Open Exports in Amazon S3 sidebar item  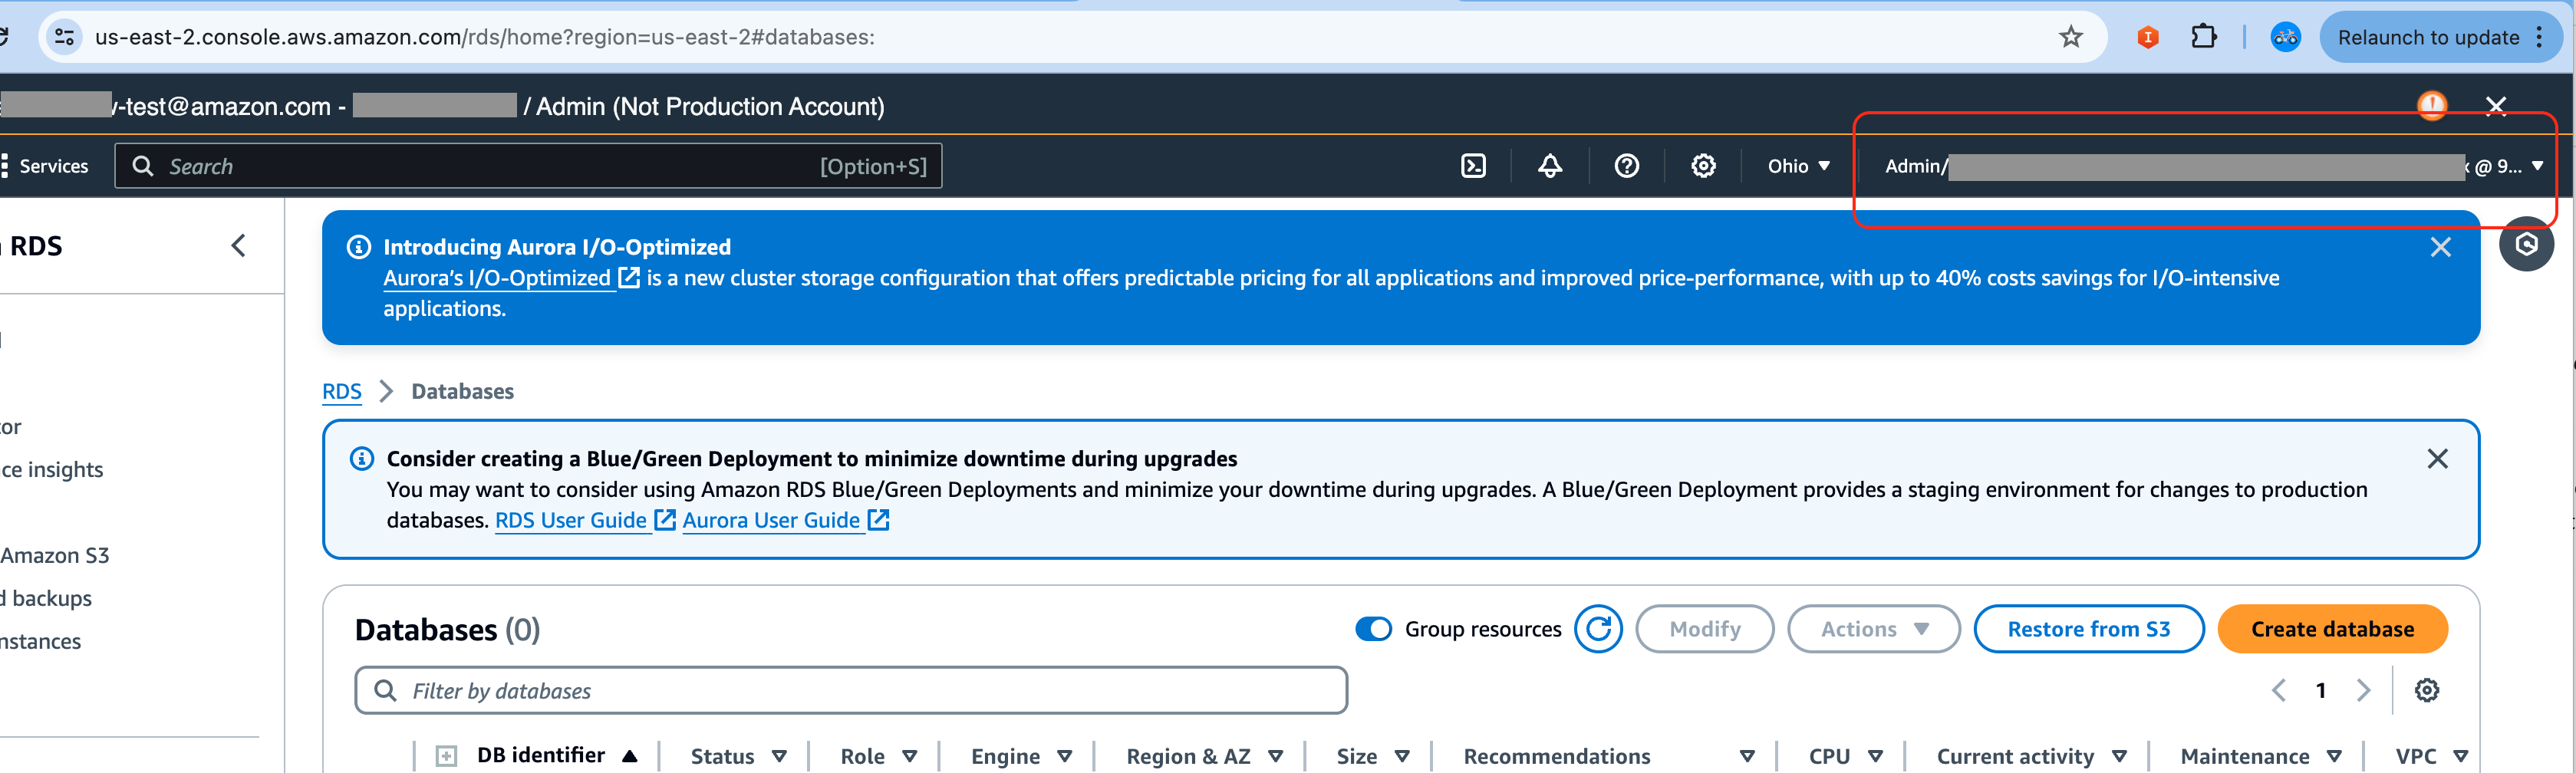point(55,555)
